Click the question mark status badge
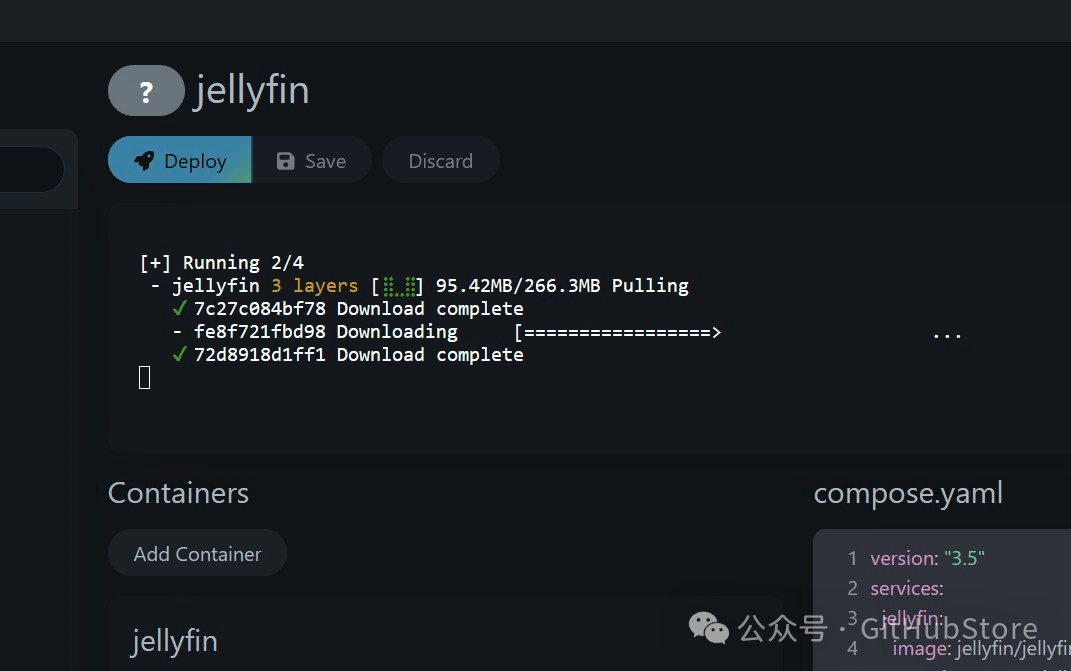 pyautogui.click(x=146, y=90)
